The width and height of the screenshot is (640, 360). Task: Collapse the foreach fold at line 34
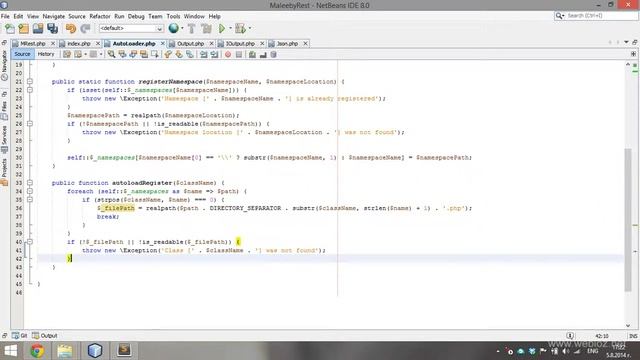click(30, 191)
